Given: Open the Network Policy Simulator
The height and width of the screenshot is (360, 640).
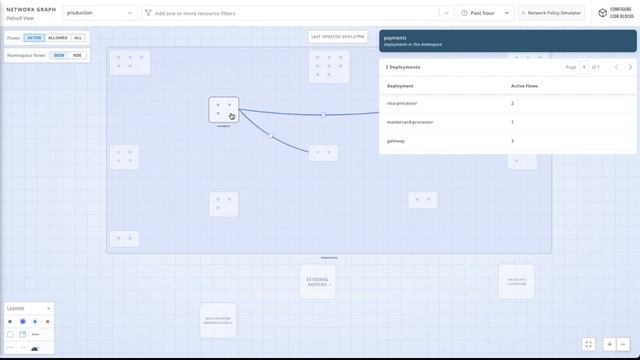Looking at the screenshot, I should (x=551, y=13).
